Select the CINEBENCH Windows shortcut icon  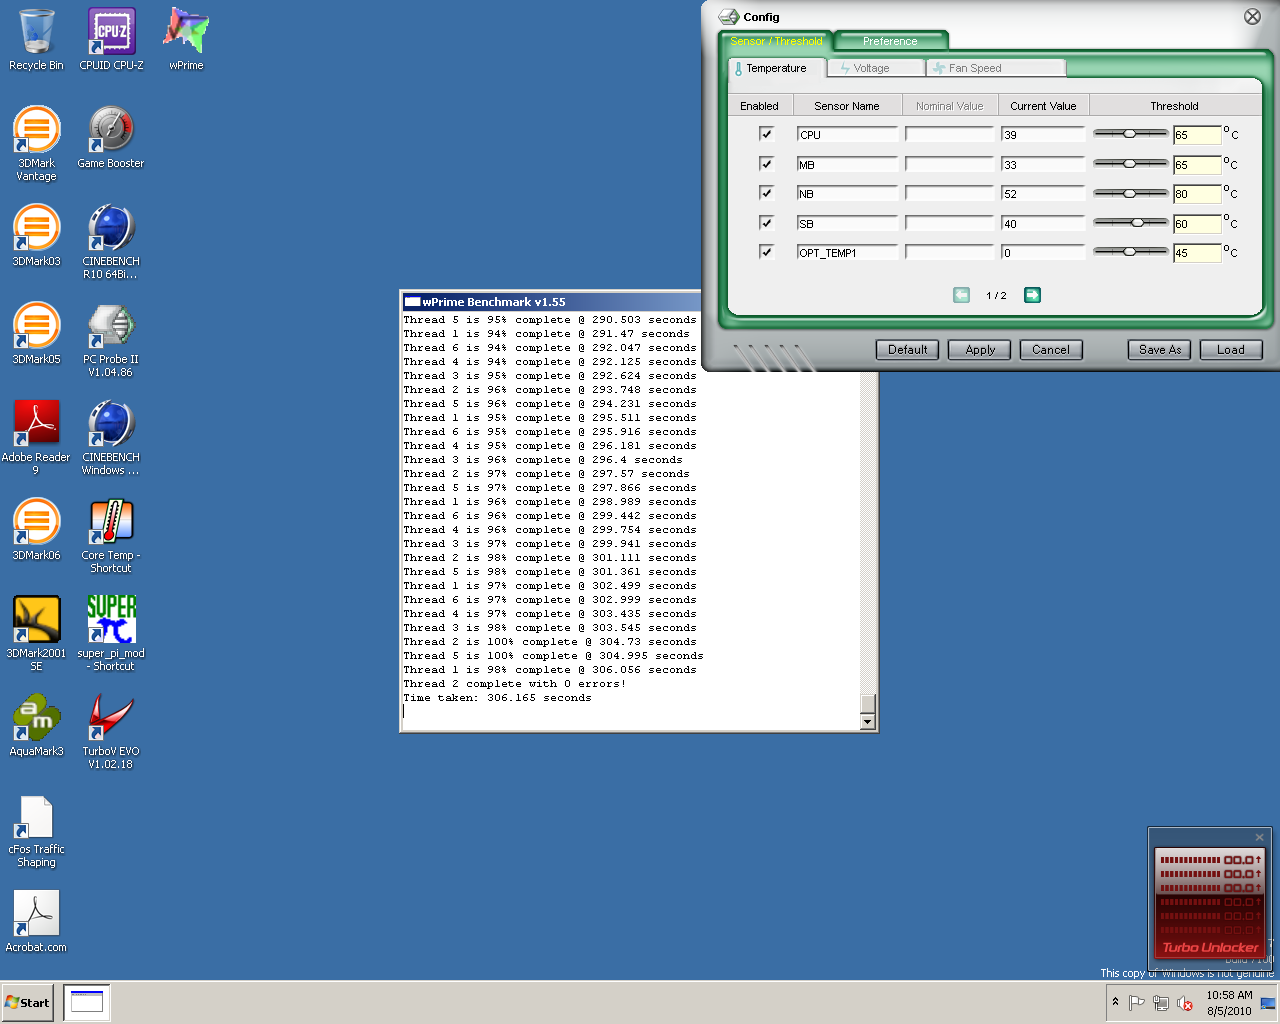tap(111, 438)
